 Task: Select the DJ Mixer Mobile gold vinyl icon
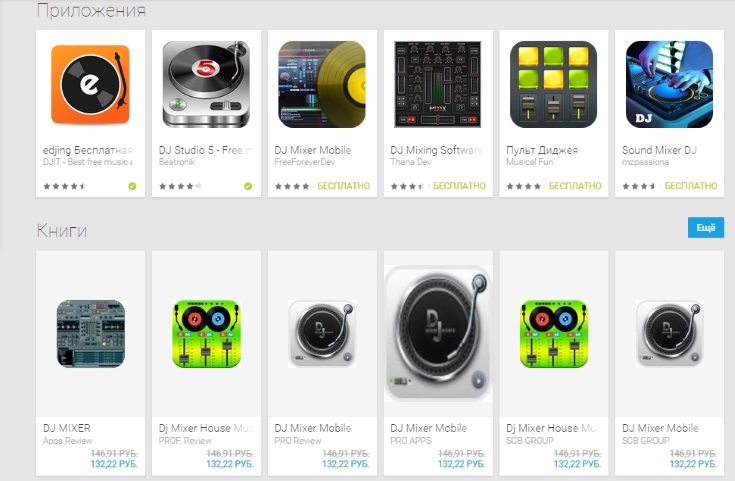click(x=322, y=84)
